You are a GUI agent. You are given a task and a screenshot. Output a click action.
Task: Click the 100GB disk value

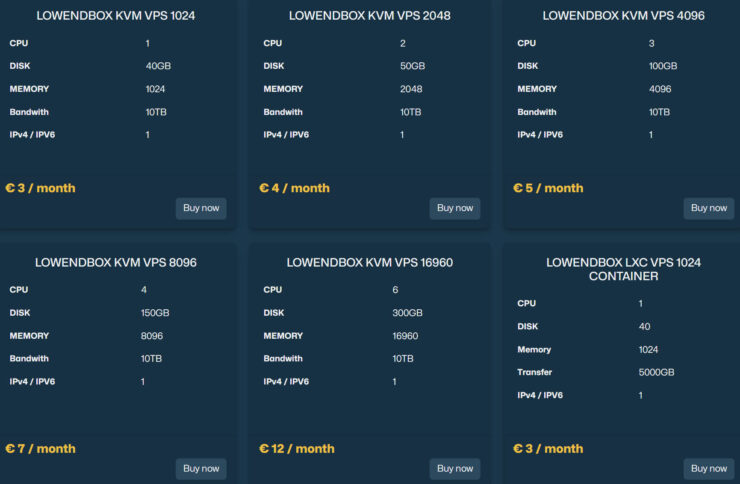tap(663, 66)
